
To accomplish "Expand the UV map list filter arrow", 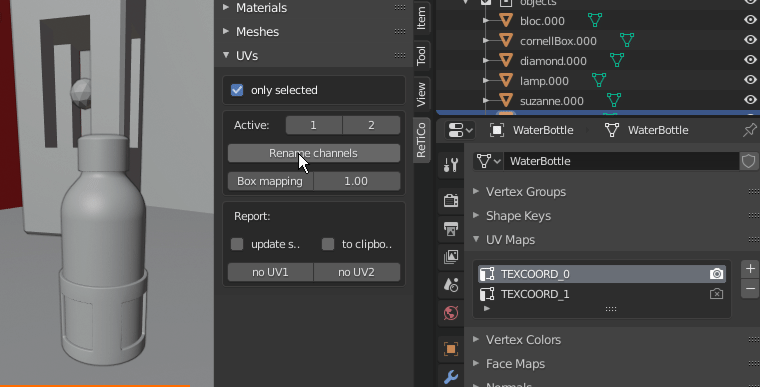I will click(487, 308).
